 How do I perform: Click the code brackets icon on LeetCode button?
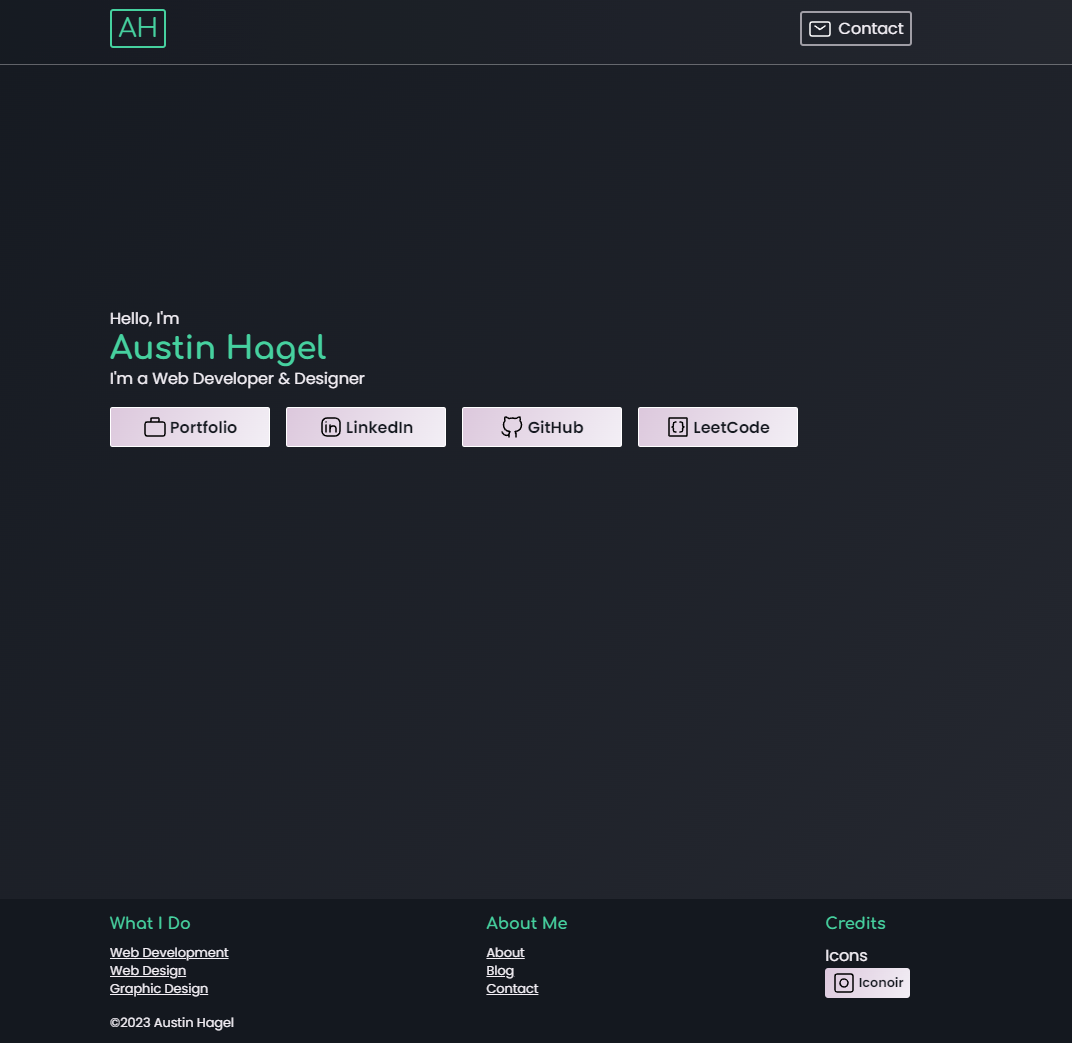[677, 426]
